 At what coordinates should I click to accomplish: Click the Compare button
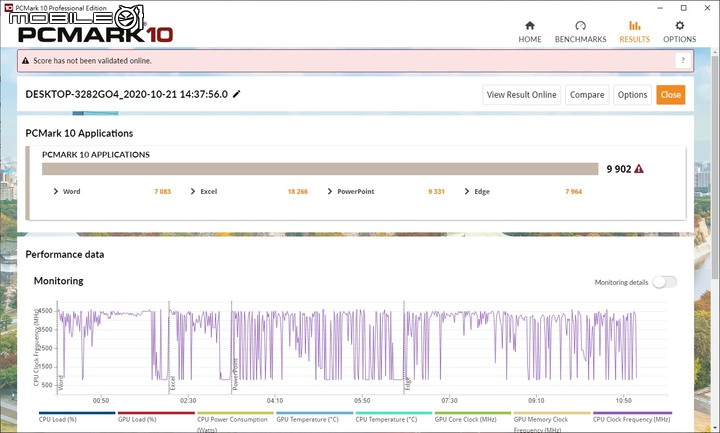click(x=587, y=95)
